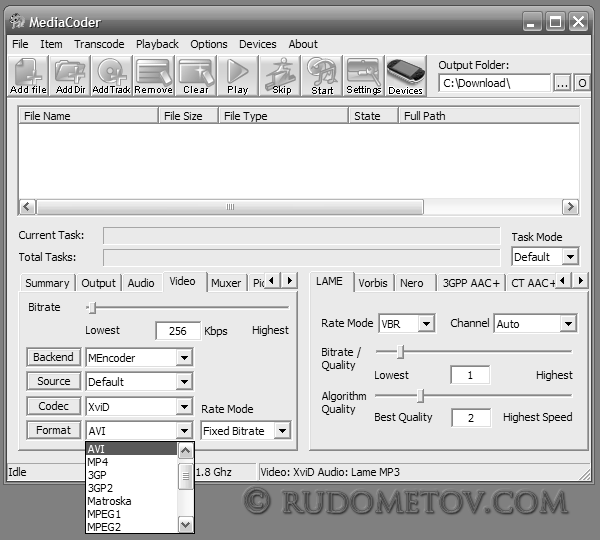Screen dimensions: 600x540
Task: Click the Algorithm Quality slider handle
Action: click(420, 396)
